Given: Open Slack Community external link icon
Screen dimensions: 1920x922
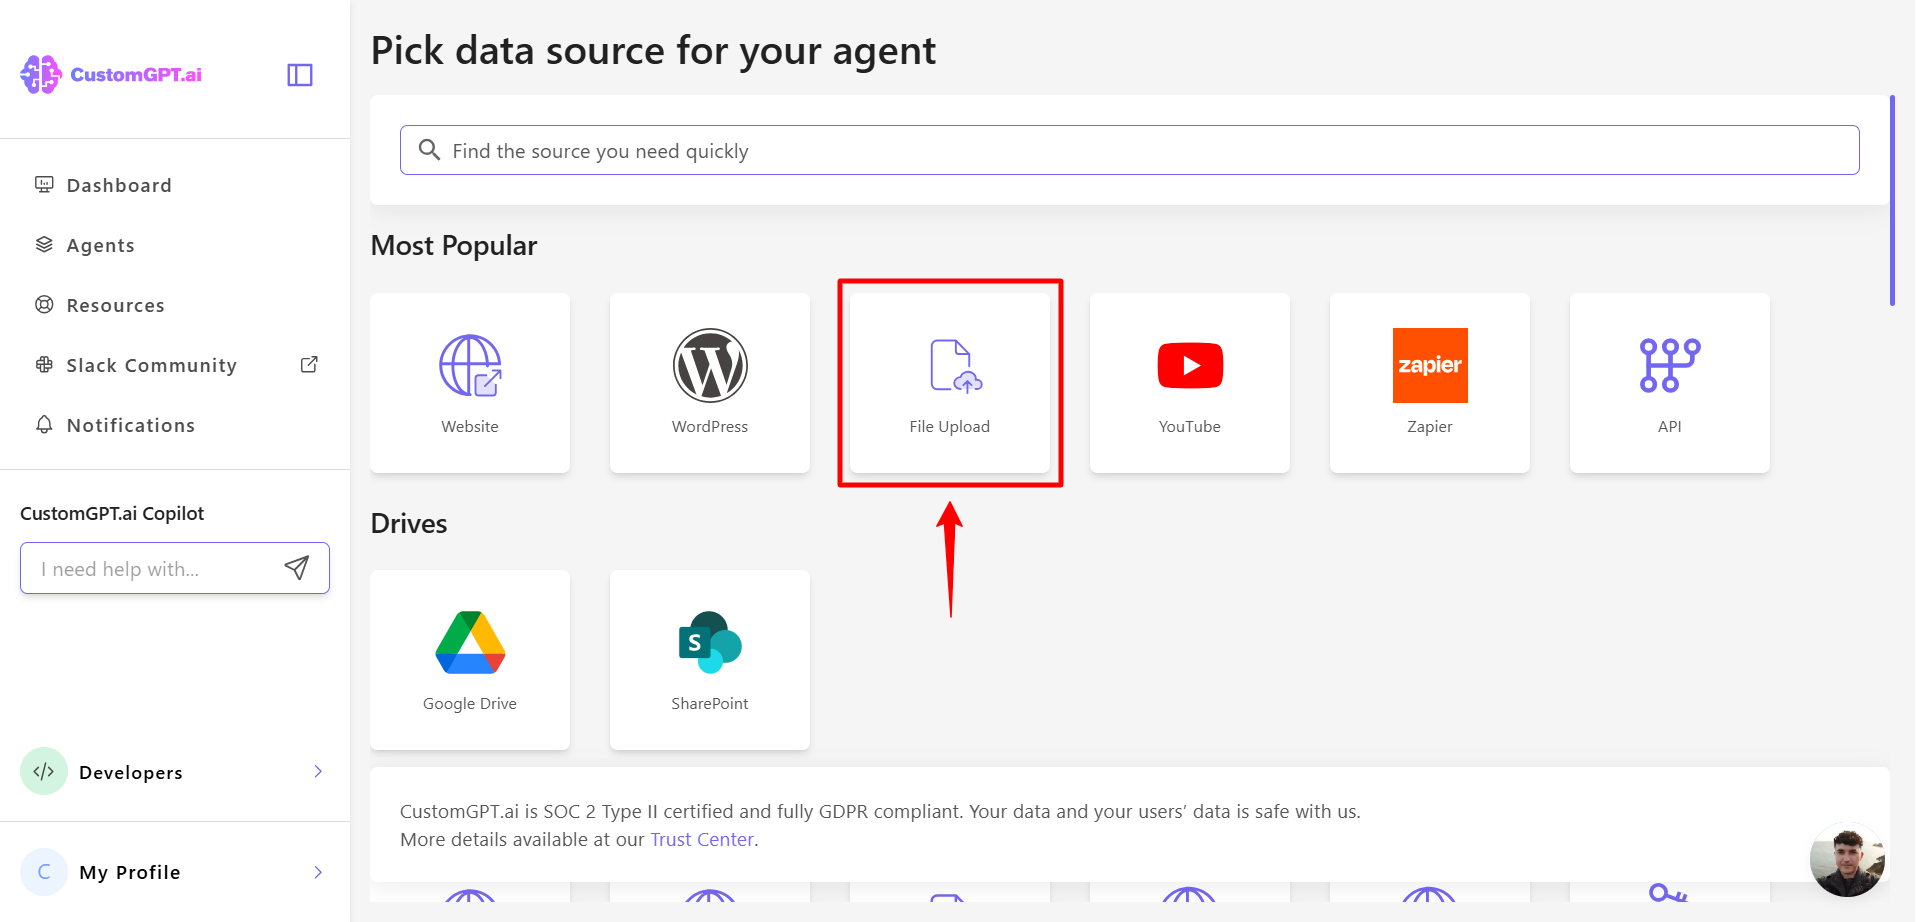Looking at the screenshot, I should point(309,365).
